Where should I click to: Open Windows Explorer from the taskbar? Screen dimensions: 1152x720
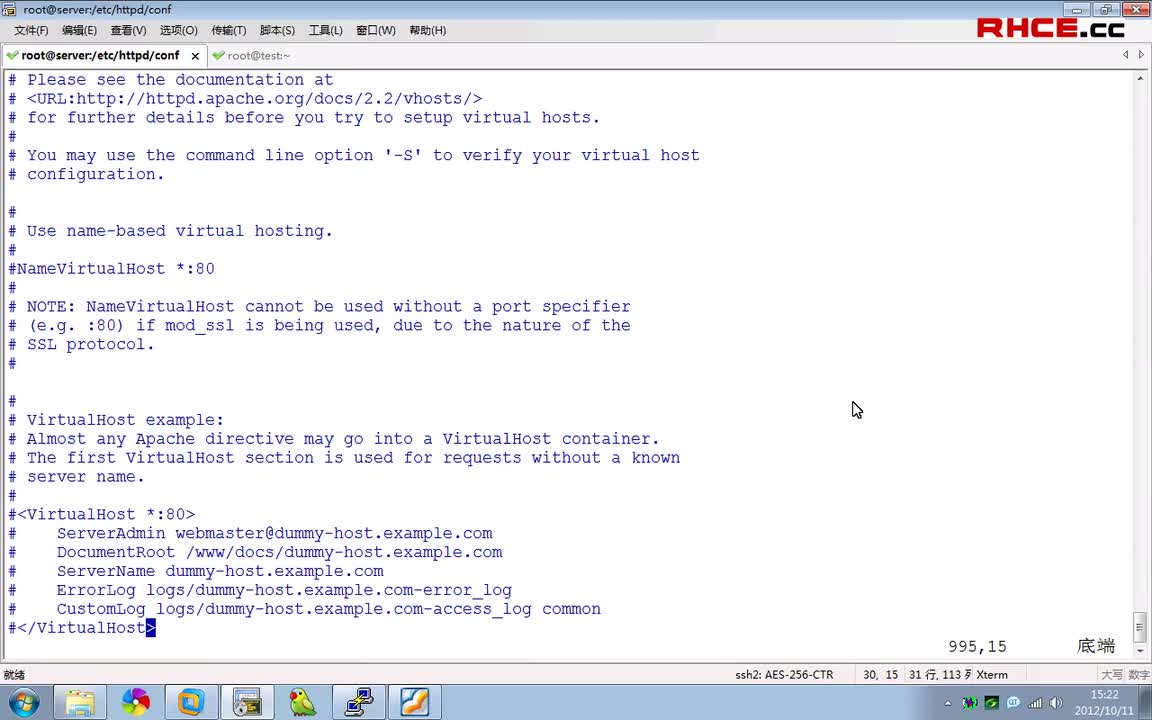[80, 703]
